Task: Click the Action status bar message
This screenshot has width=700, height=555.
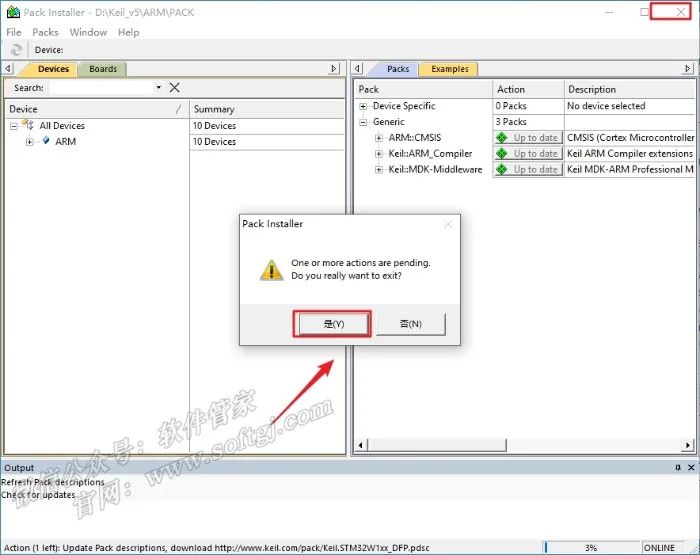Action: pos(217,547)
